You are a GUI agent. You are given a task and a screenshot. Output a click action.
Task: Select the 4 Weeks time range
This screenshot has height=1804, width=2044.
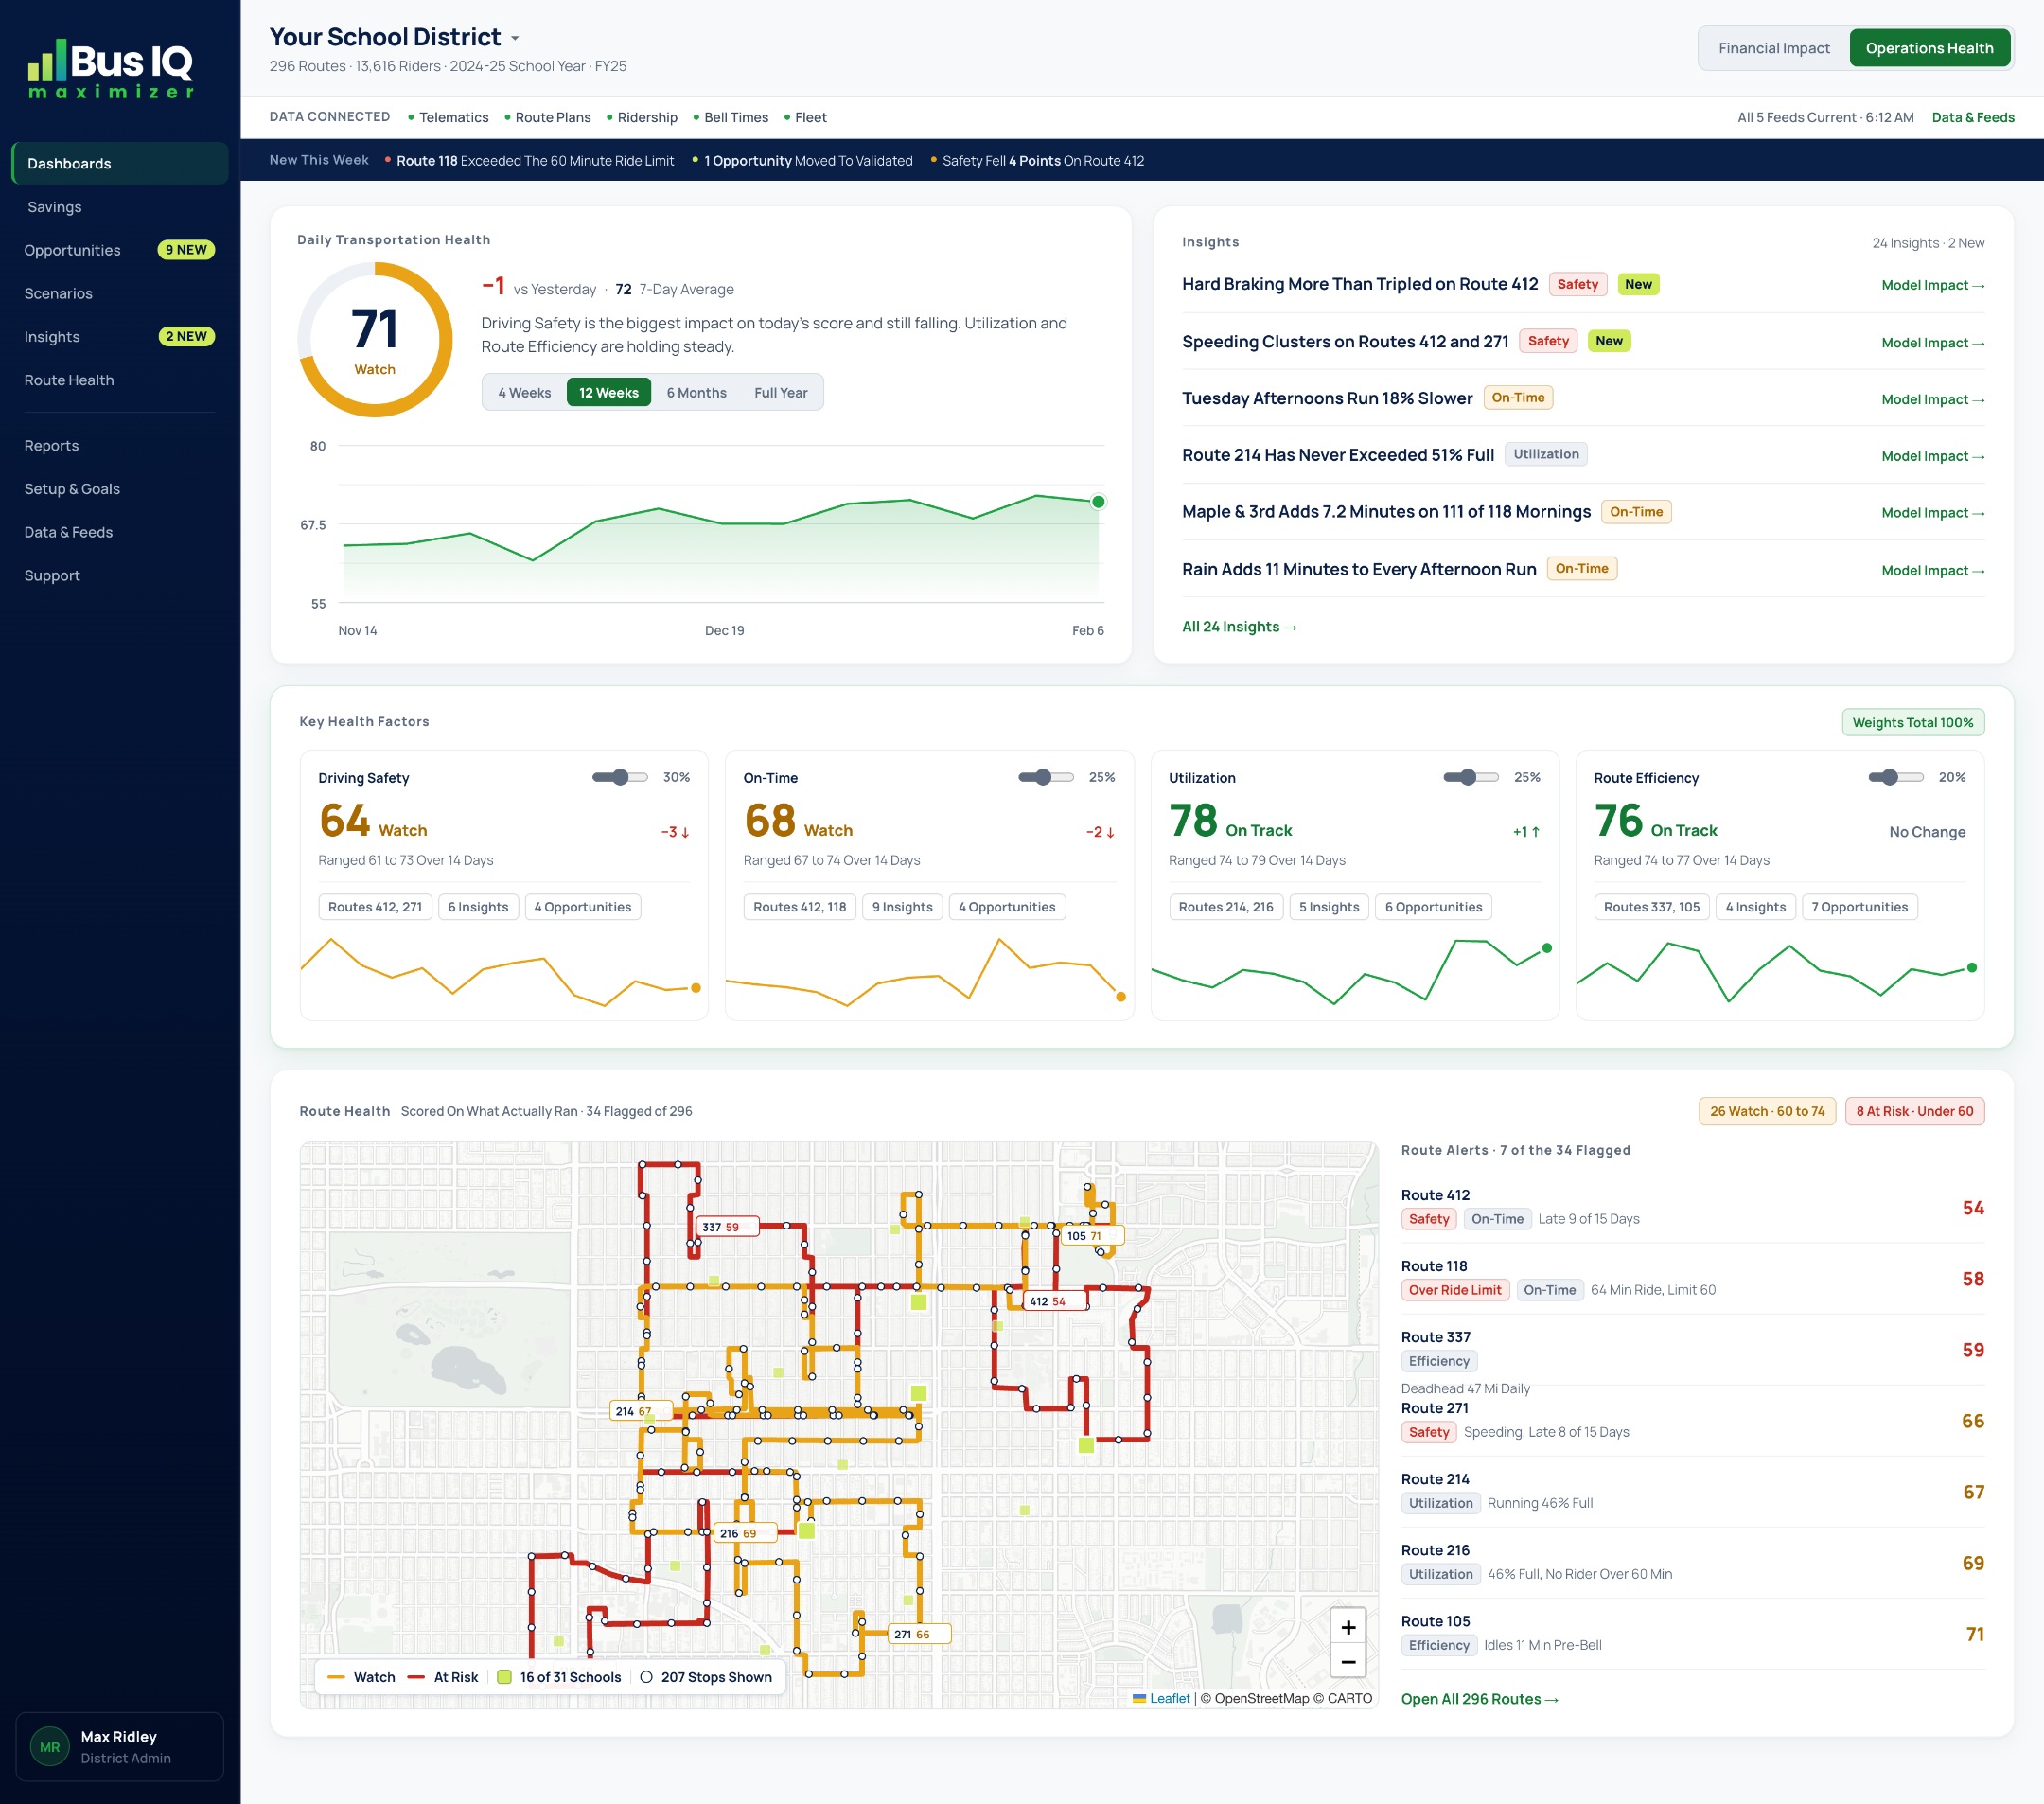pyautogui.click(x=524, y=392)
